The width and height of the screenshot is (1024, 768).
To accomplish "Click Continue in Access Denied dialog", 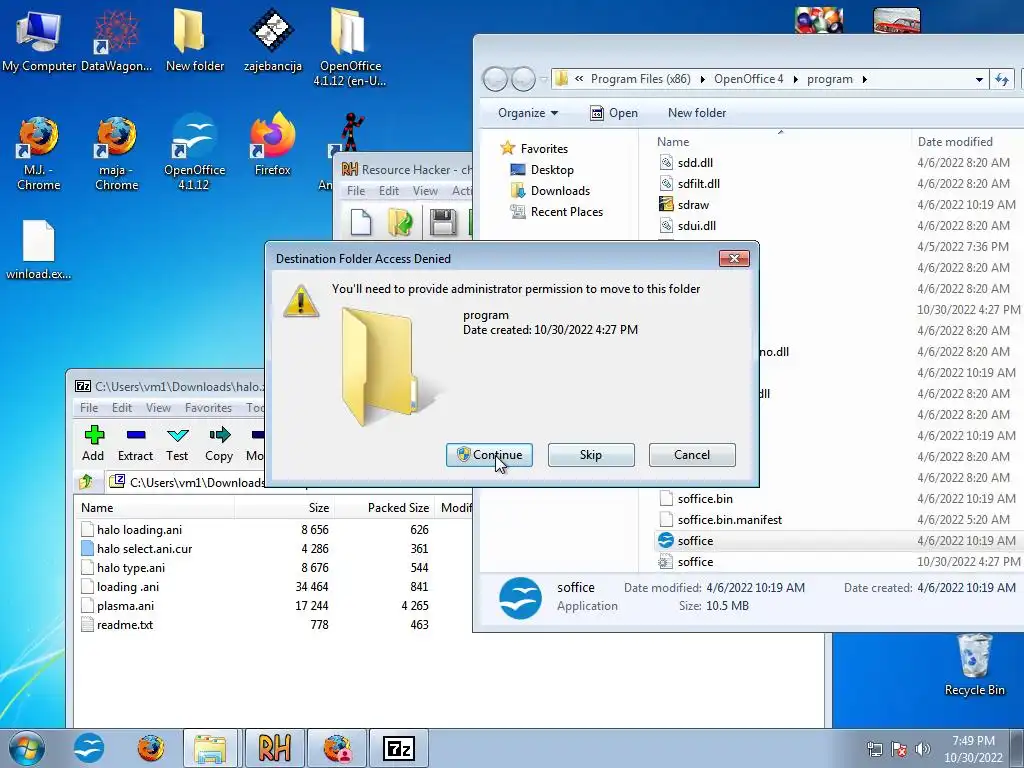I will pyautogui.click(x=489, y=455).
